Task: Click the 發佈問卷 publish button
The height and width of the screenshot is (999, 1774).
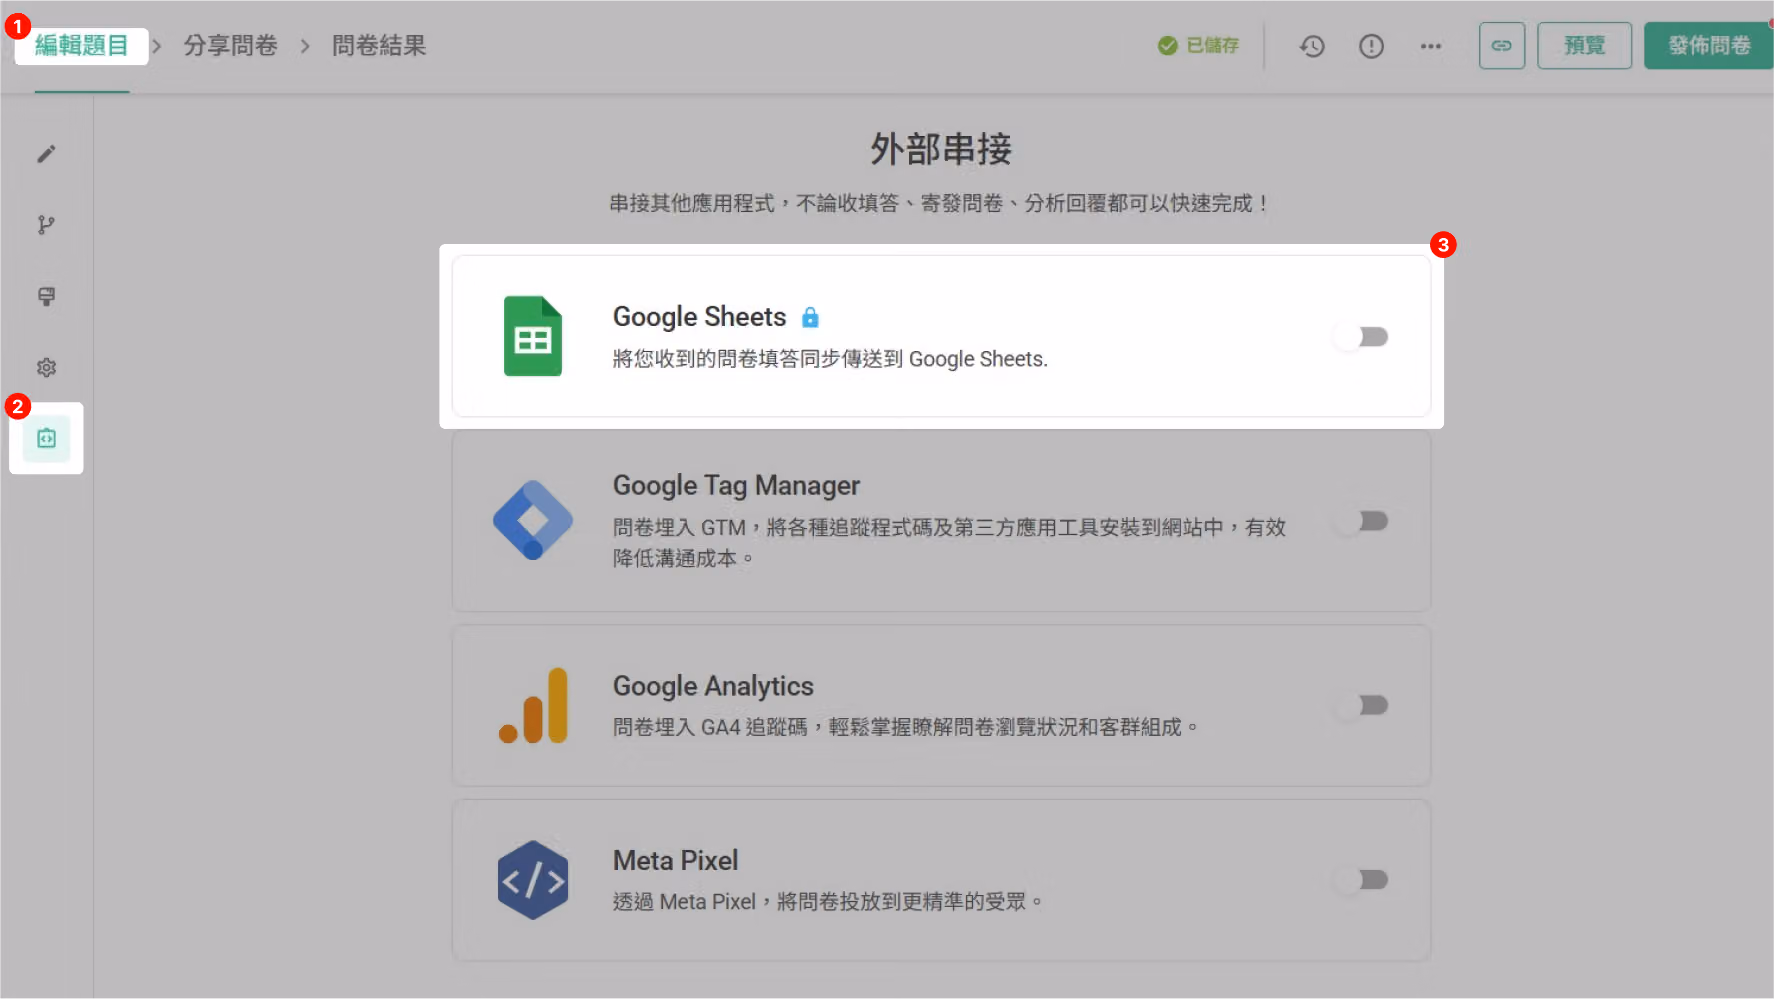Action: [1709, 46]
